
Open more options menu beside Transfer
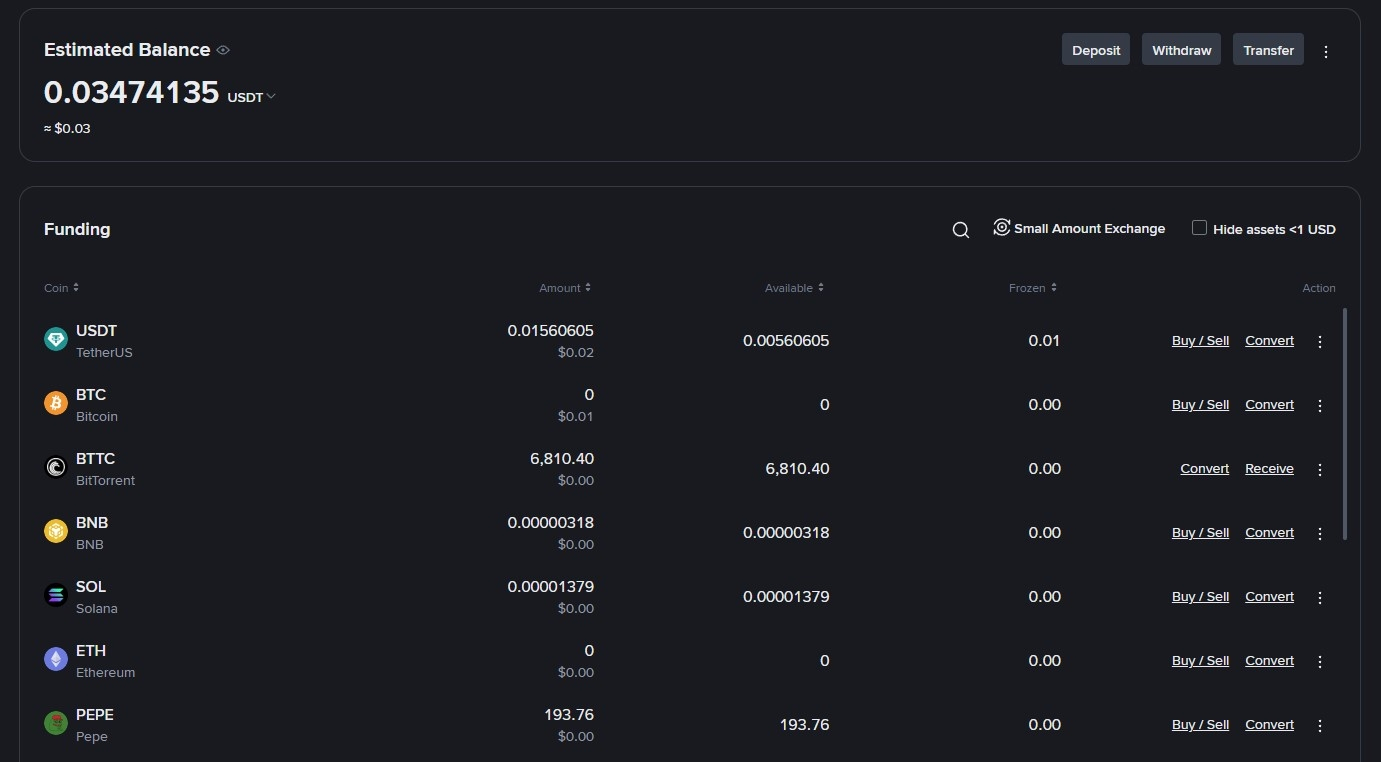1326,51
